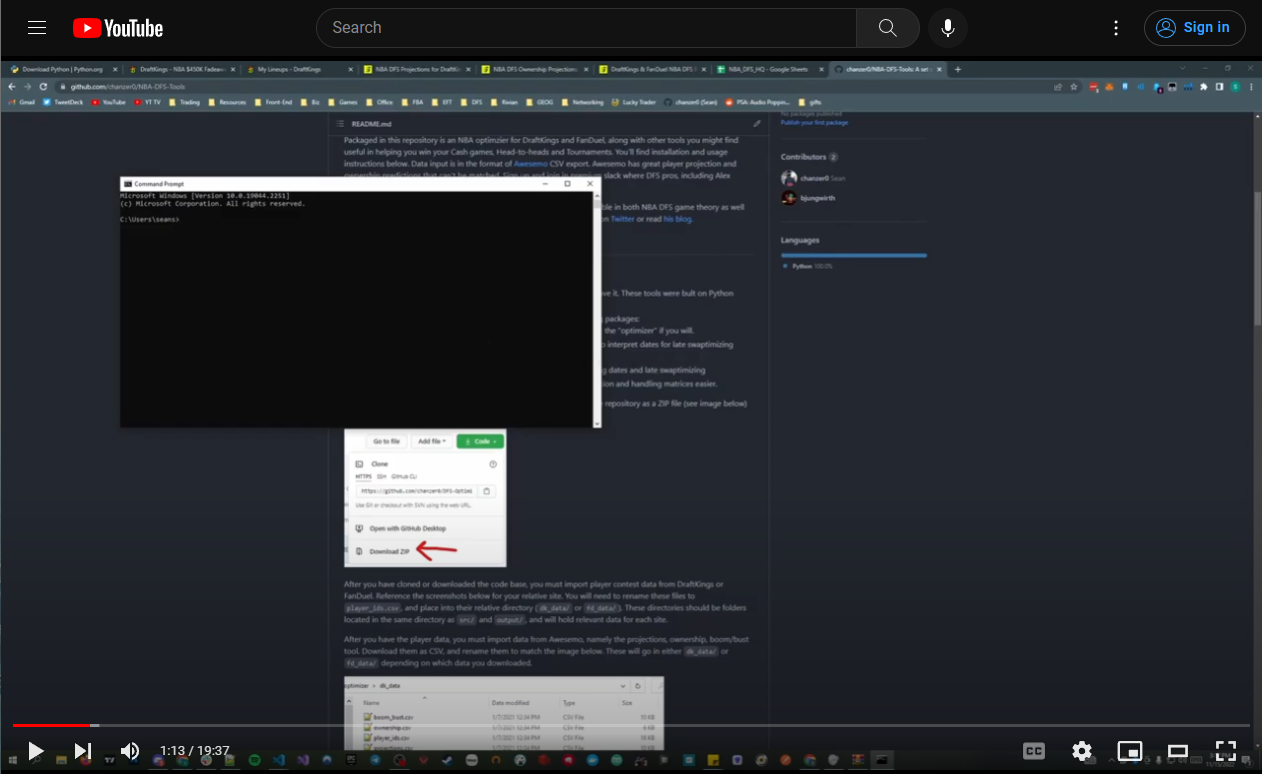Click the search magnifier icon
Image resolution: width=1262 pixels, height=774 pixels.
(887, 27)
